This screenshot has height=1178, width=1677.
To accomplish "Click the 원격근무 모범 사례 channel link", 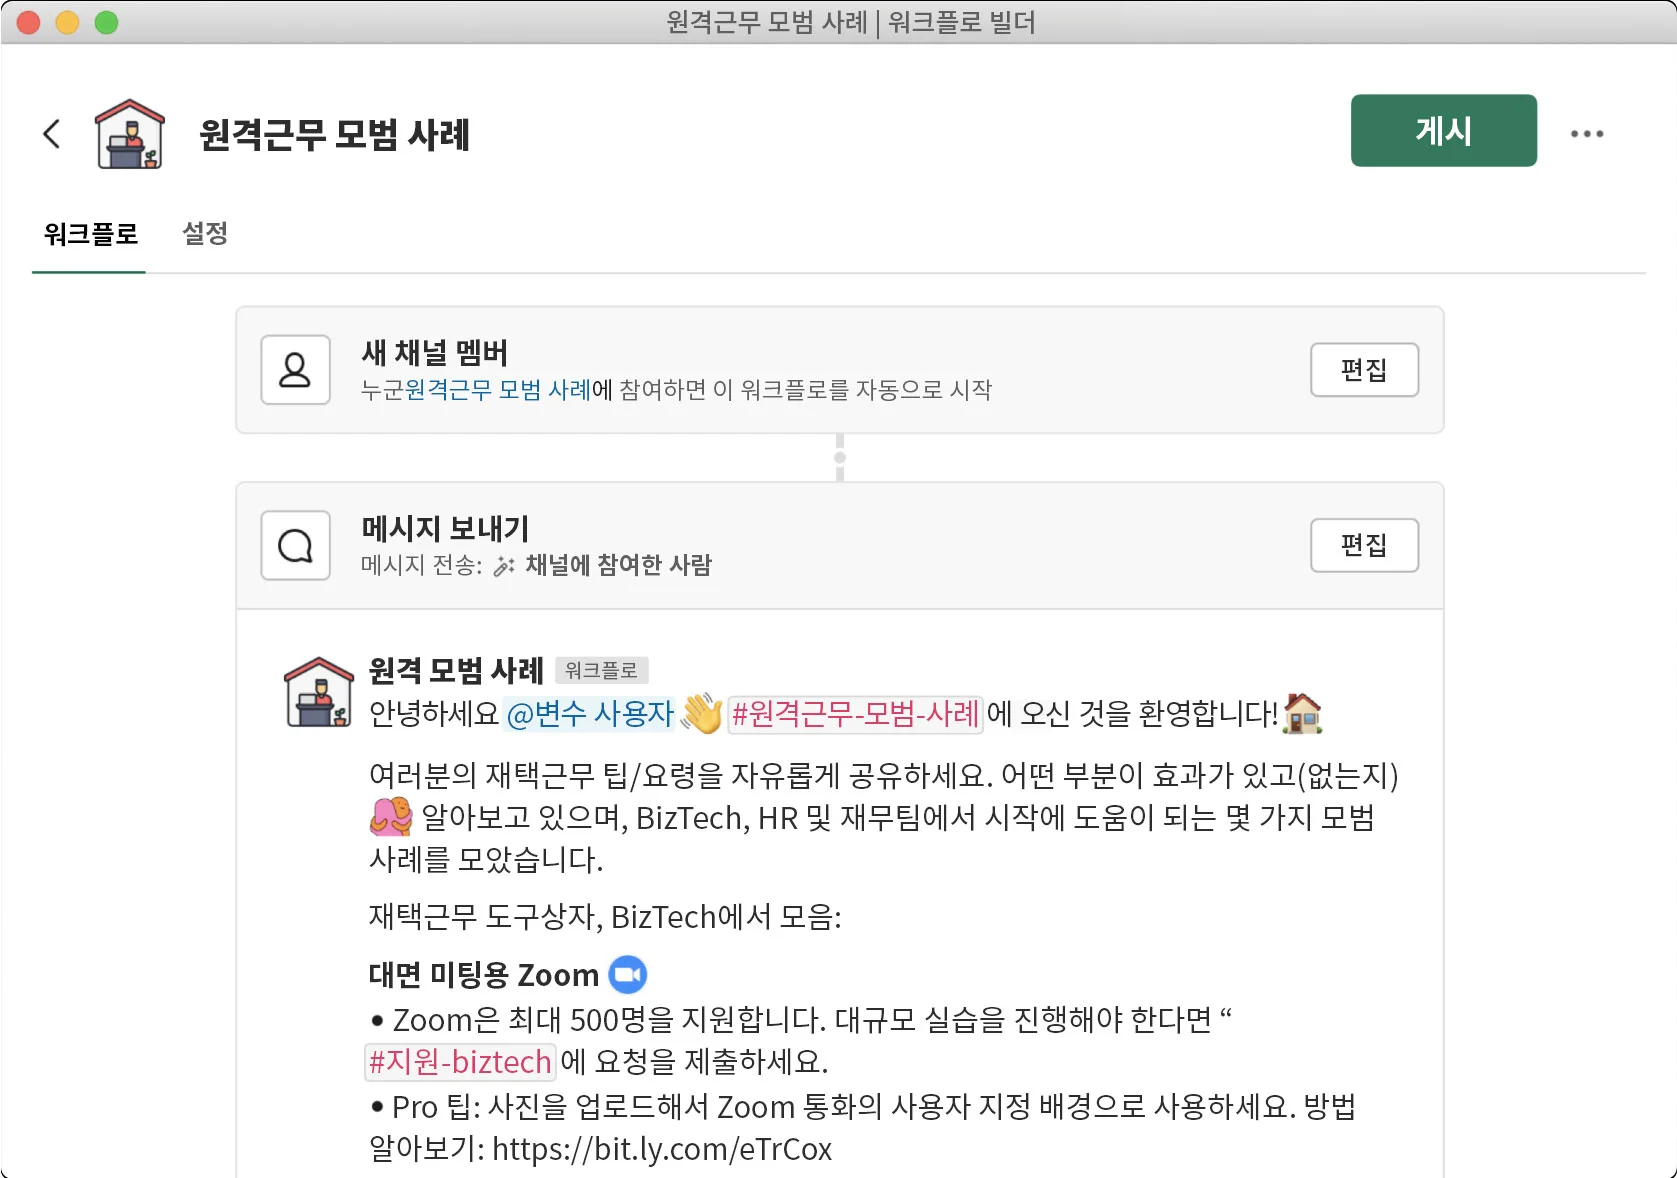I will [x=498, y=390].
